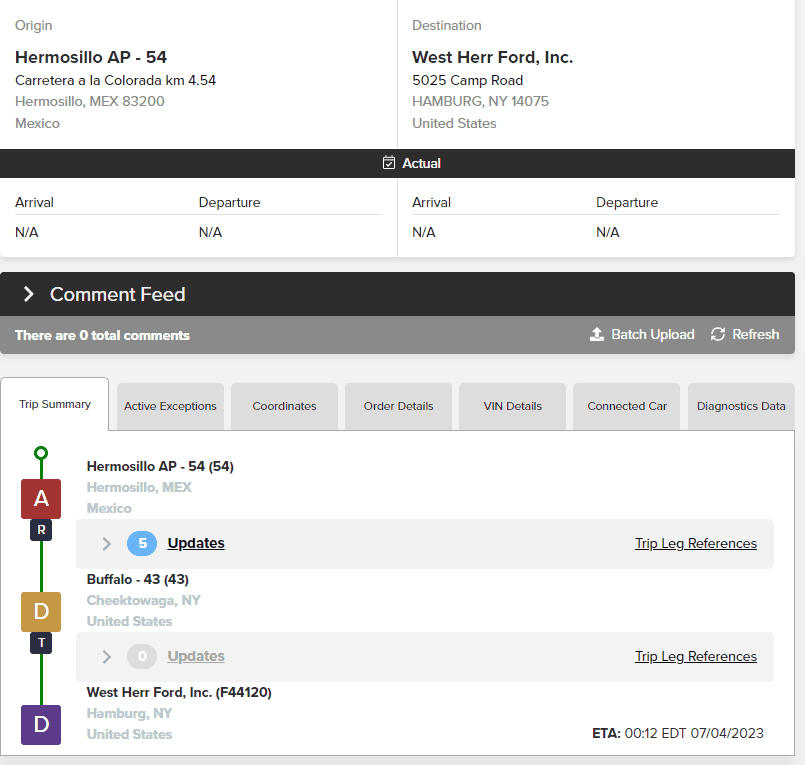Expand updates chevron for Buffalo leg
The image size is (805, 765).
click(x=106, y=657)
